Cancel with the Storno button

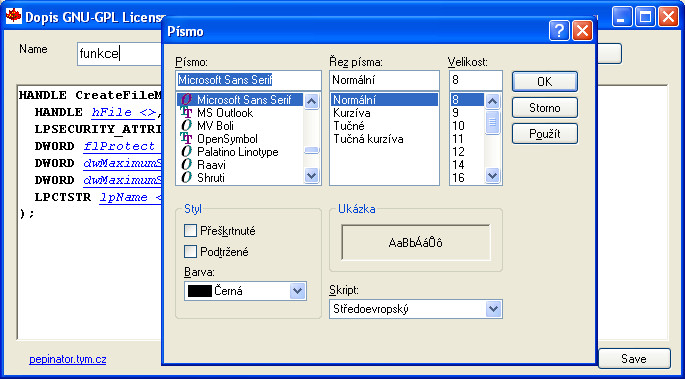pyautogui.click(x=545, y=107)
